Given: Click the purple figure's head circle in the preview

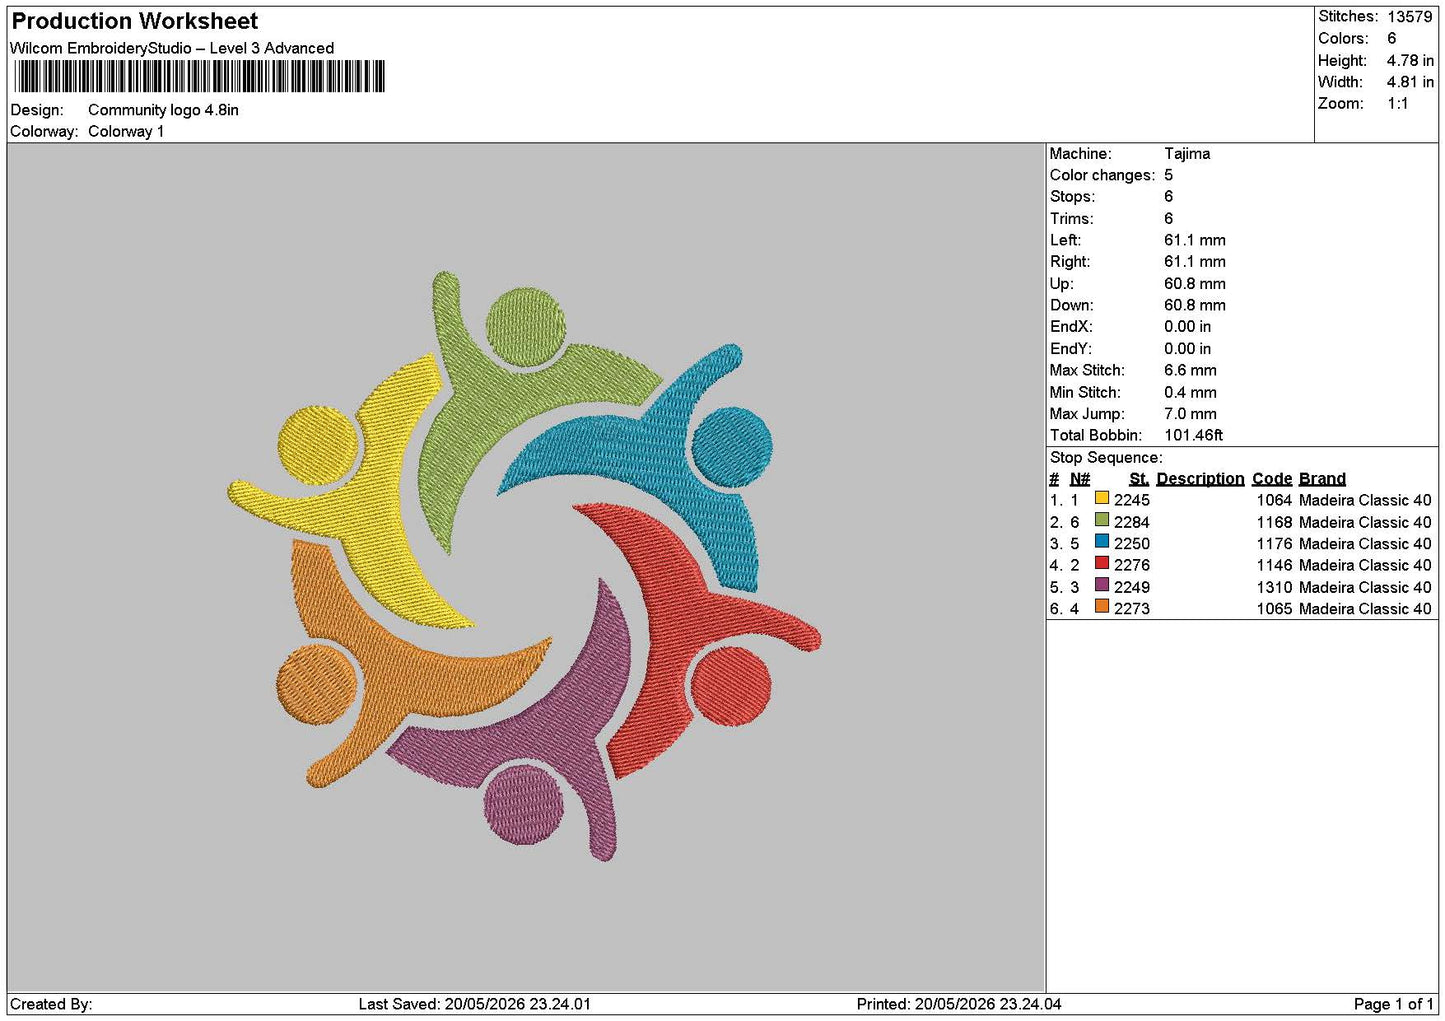Looking at the screenshot, I should tap(523, 803).
